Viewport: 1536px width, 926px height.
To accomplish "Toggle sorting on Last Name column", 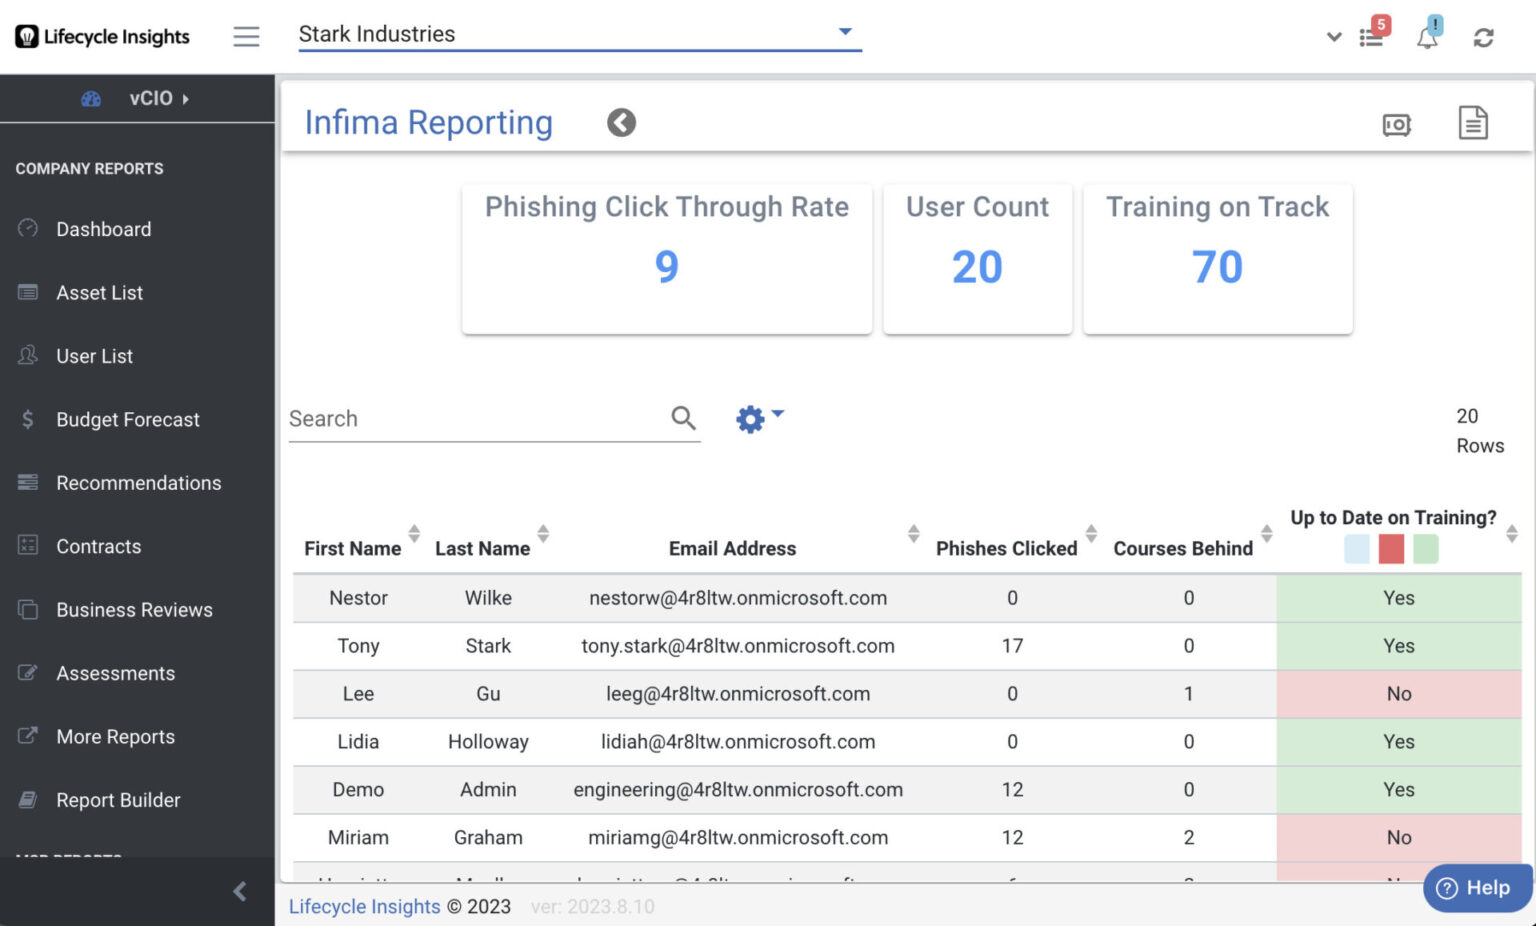I will click(543, 533).
